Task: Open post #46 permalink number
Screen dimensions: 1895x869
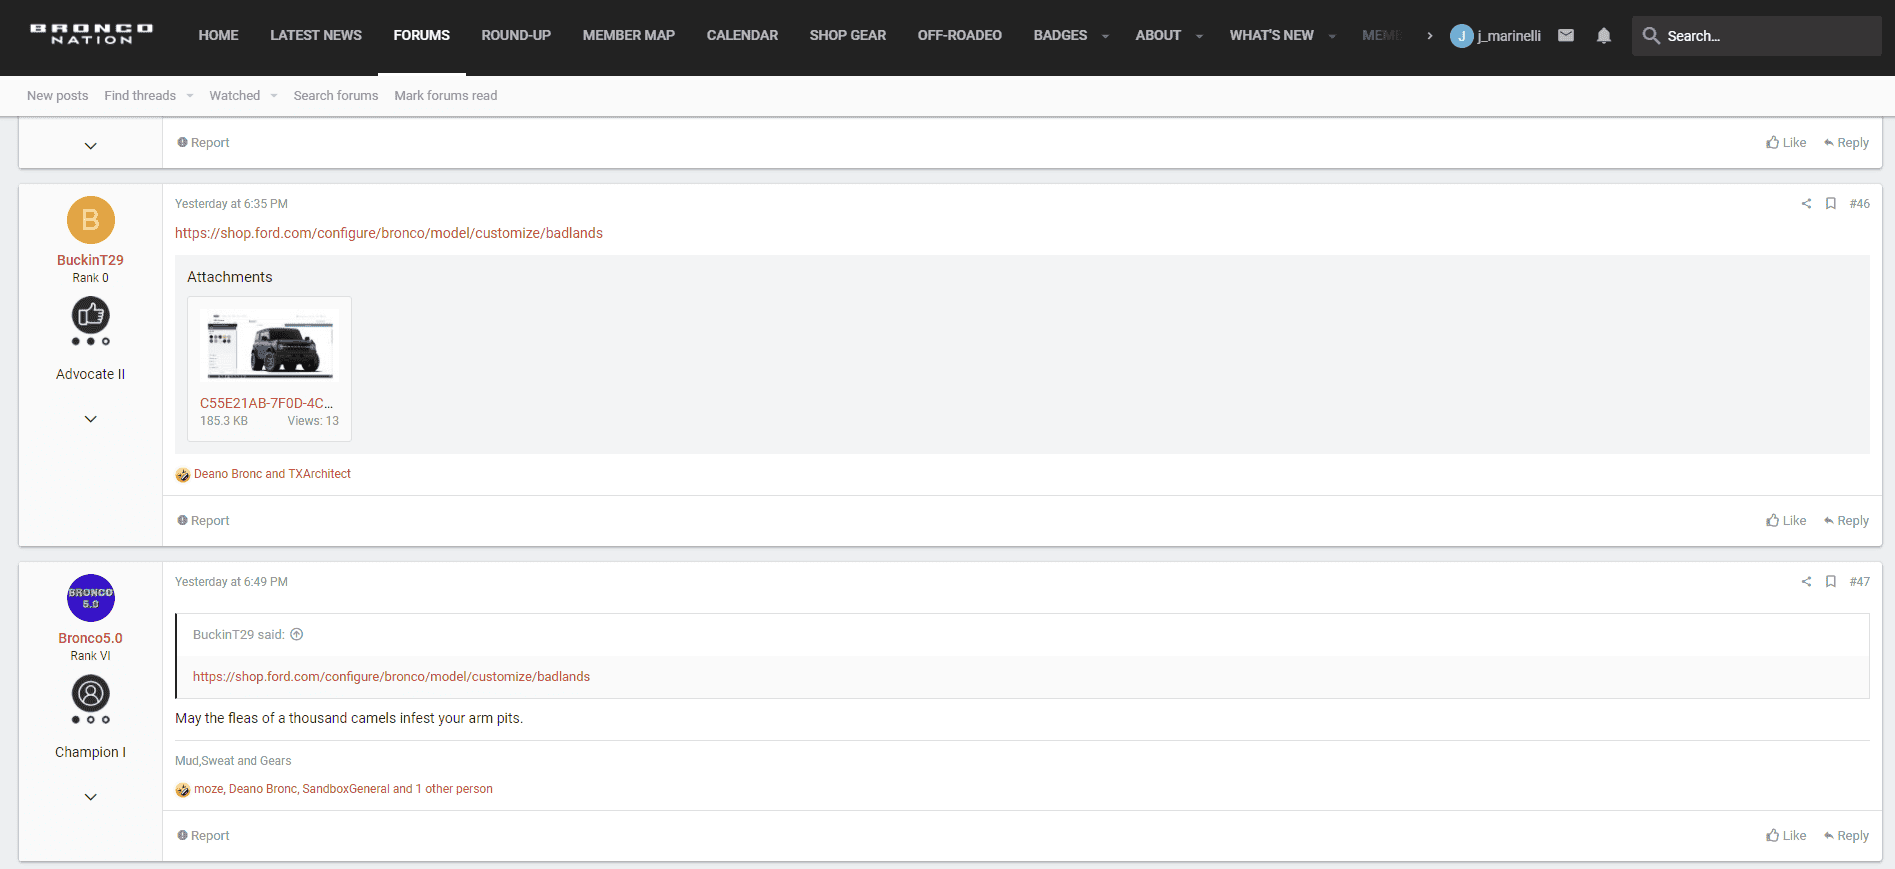Action: pyautogui.click(x=1859, y=204)
